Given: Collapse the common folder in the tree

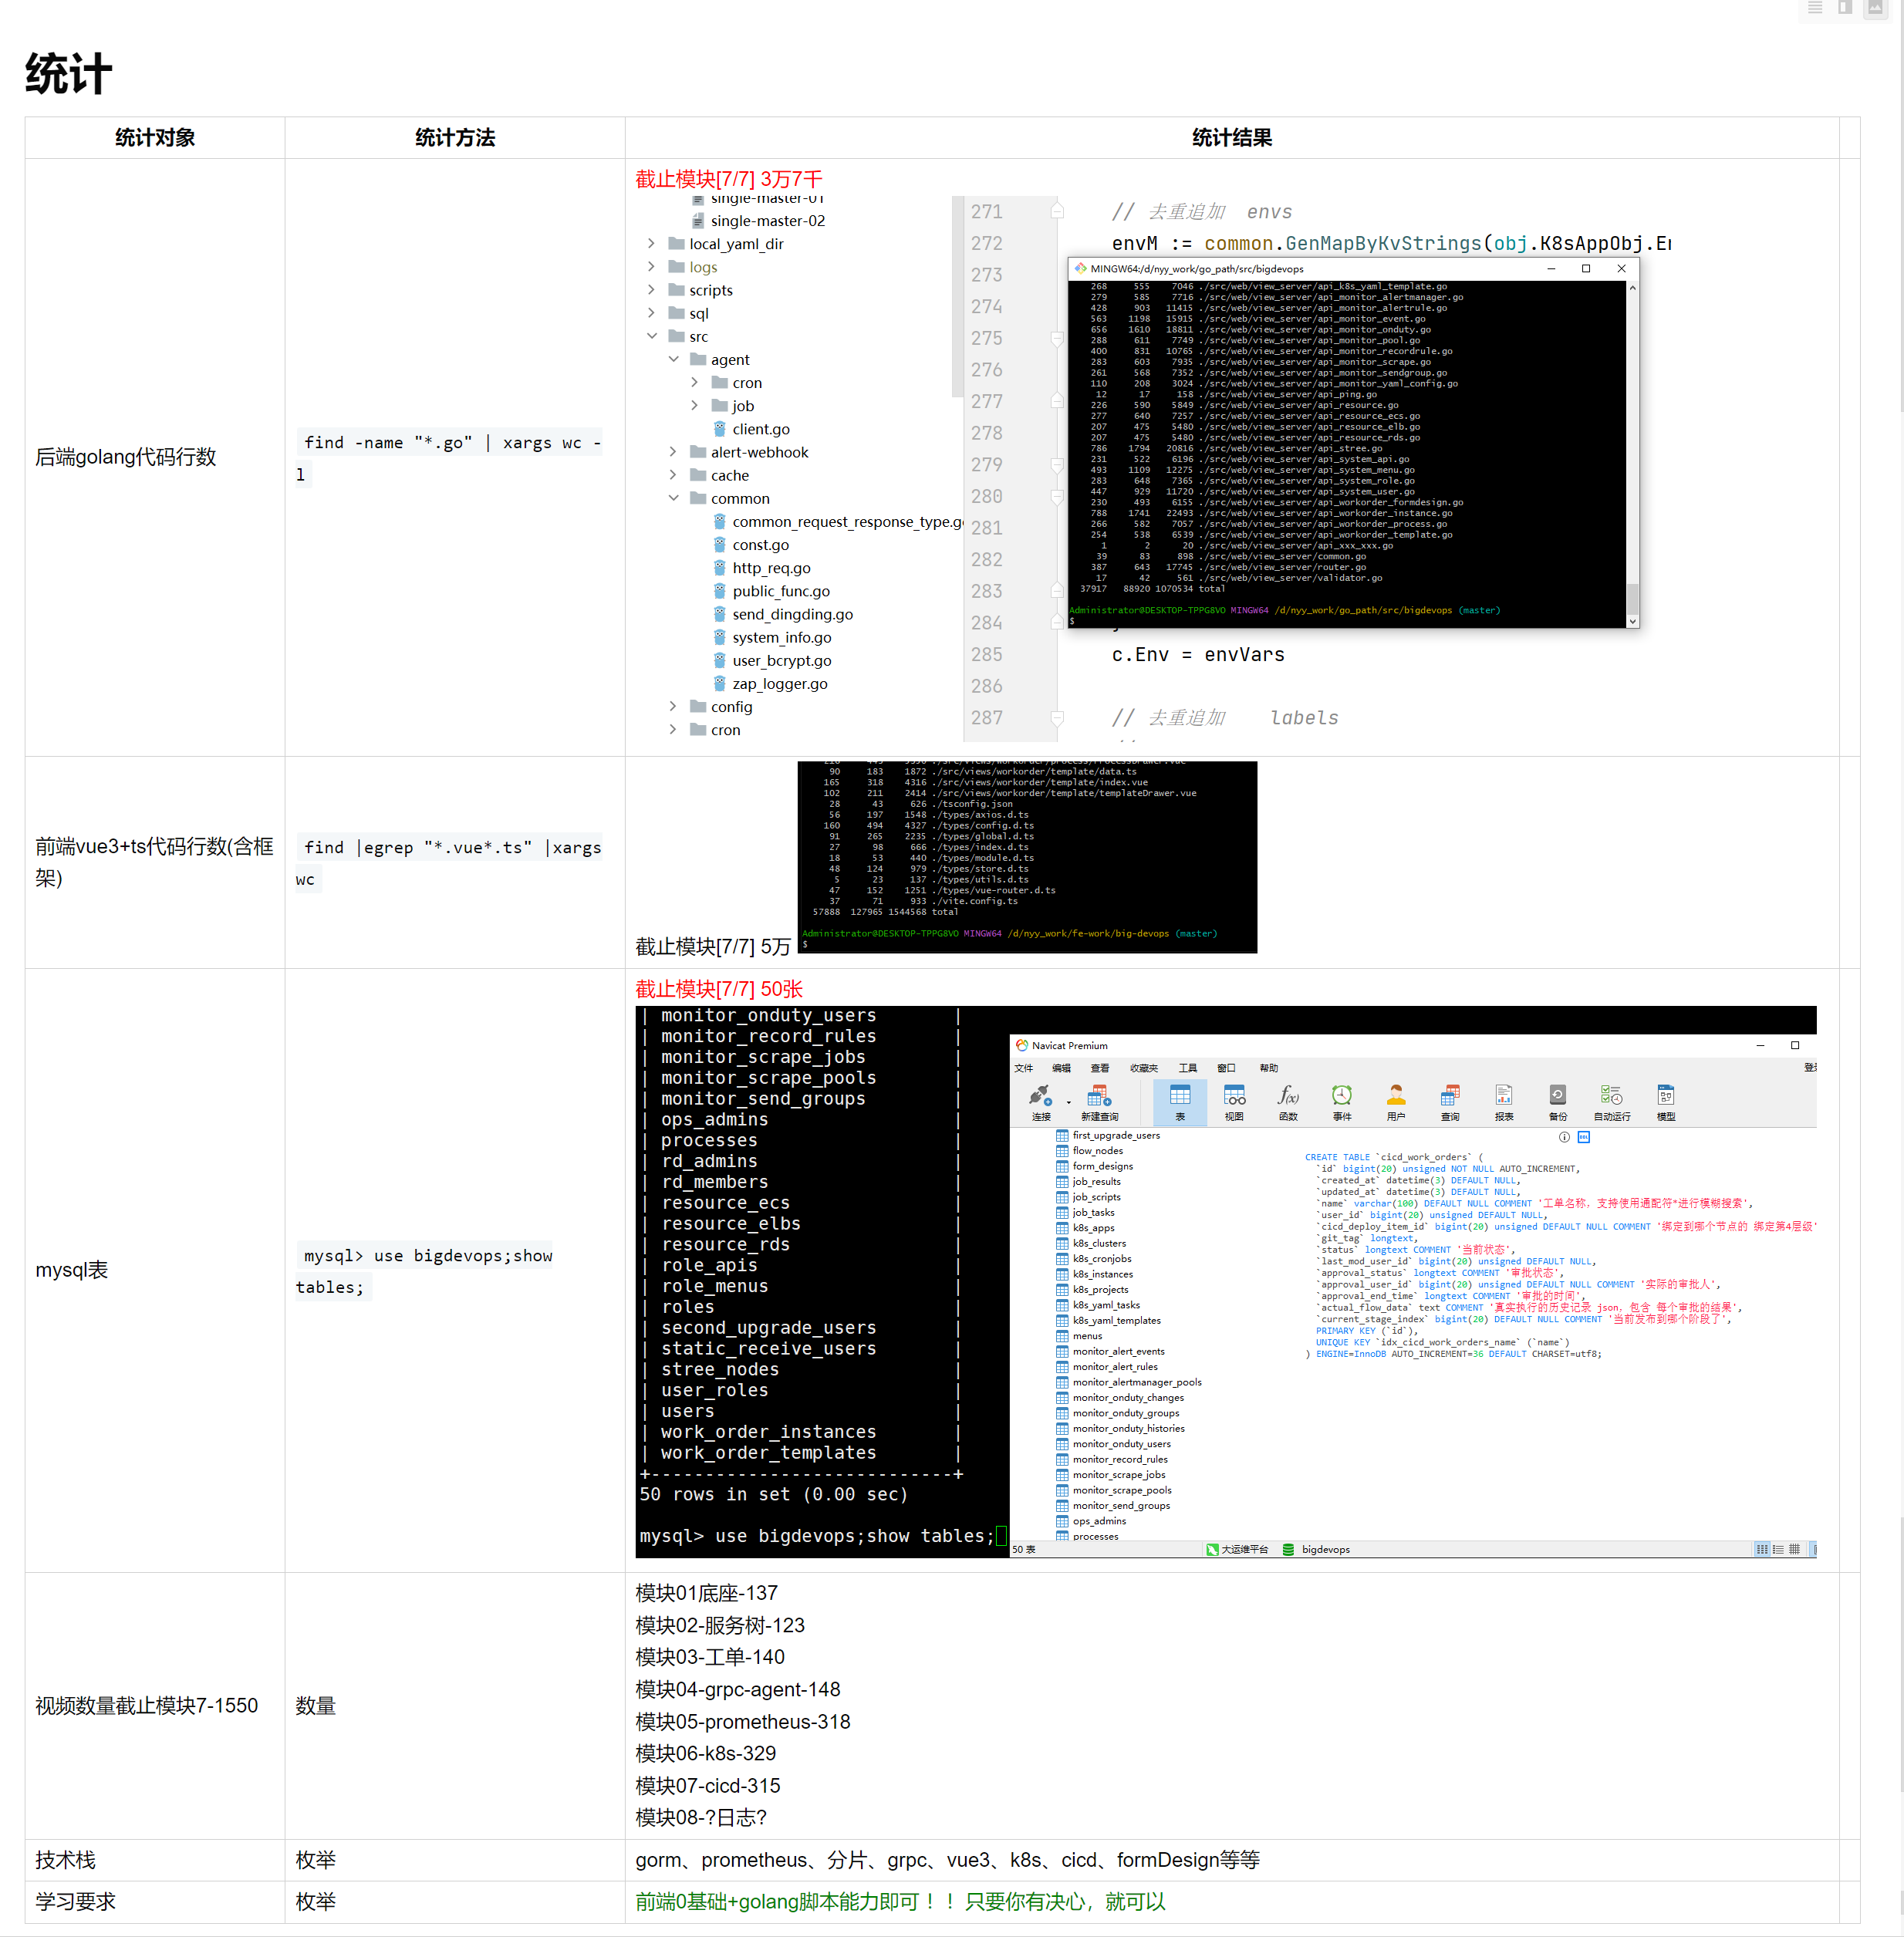Looking at the screenshot, I should pyautogui.click(x=673, y=498).
